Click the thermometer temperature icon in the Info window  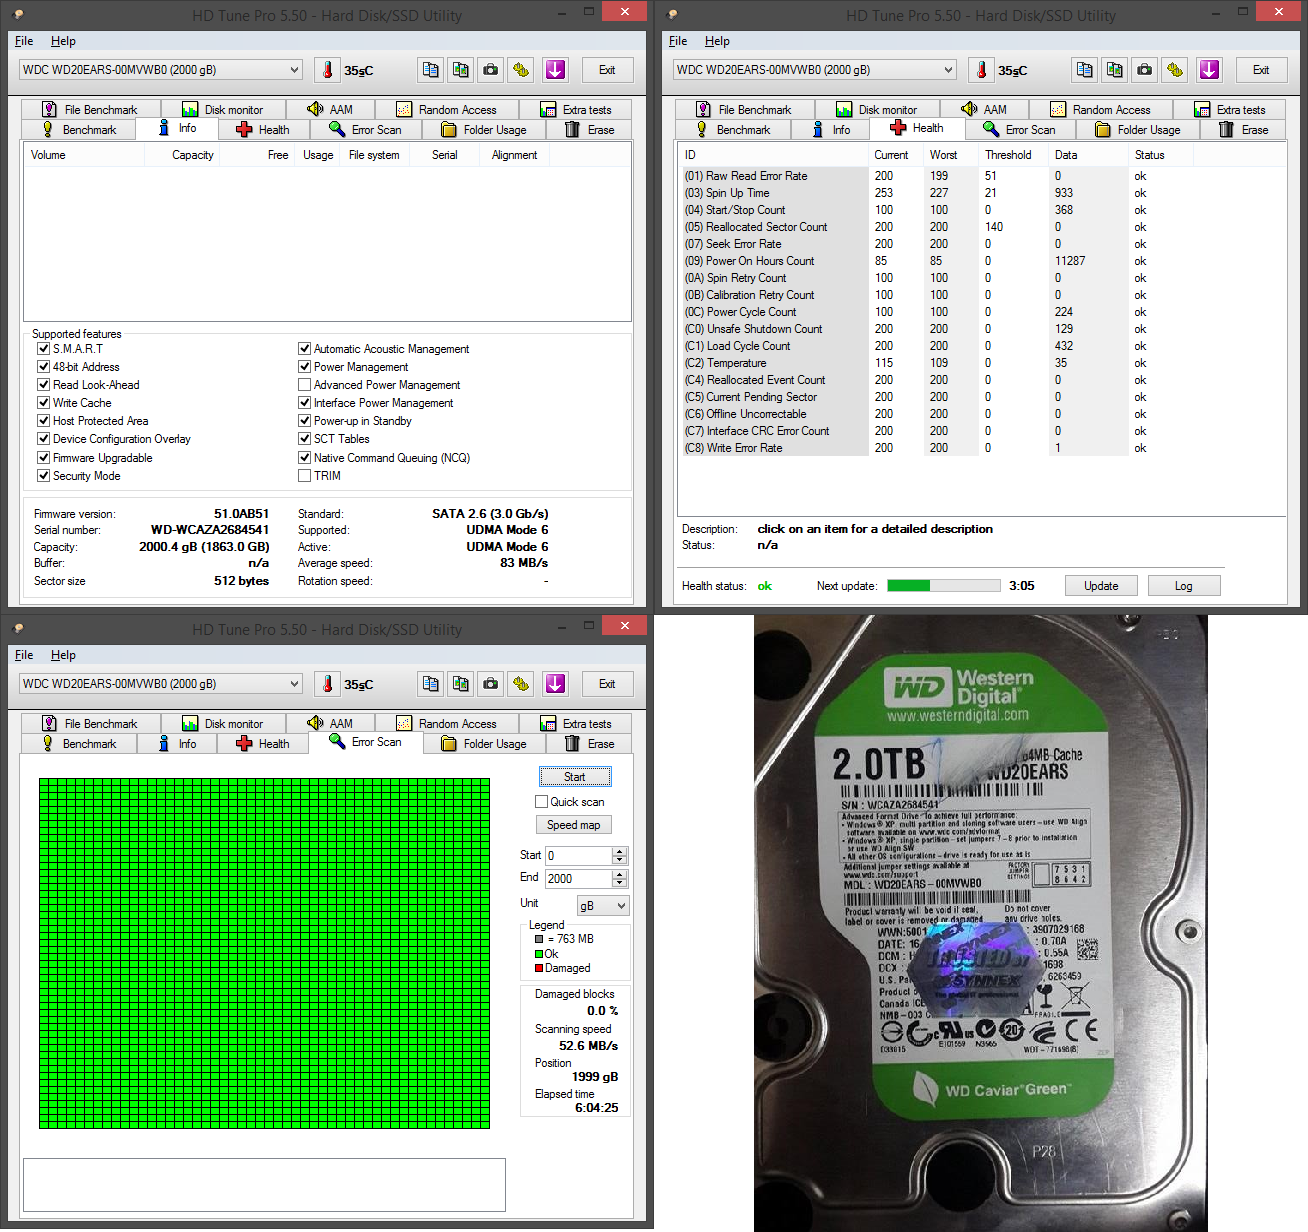click(x=327, y=70)
